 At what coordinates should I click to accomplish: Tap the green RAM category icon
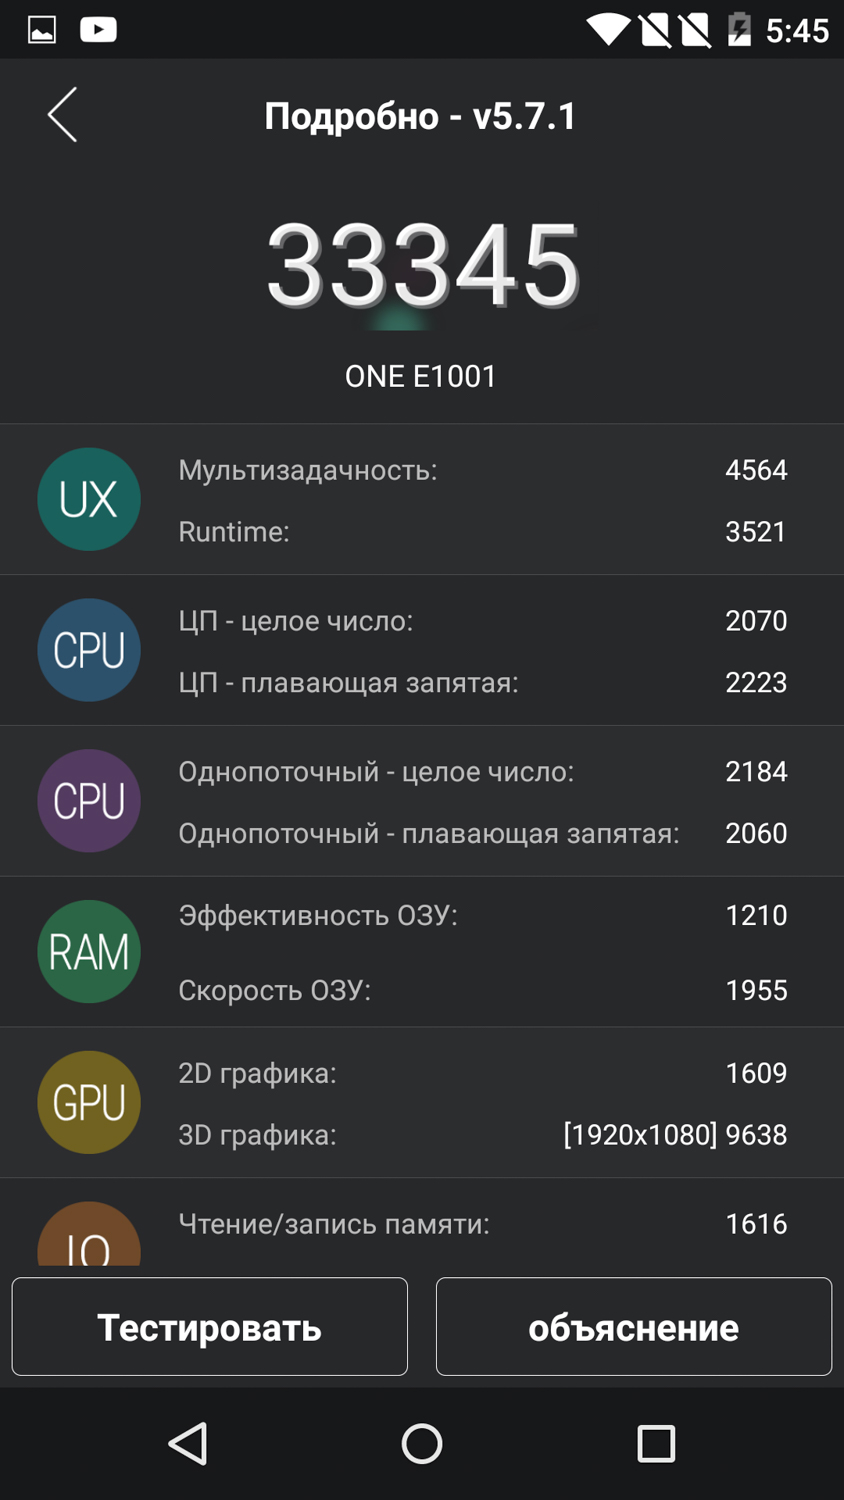(x=89, y=951)
